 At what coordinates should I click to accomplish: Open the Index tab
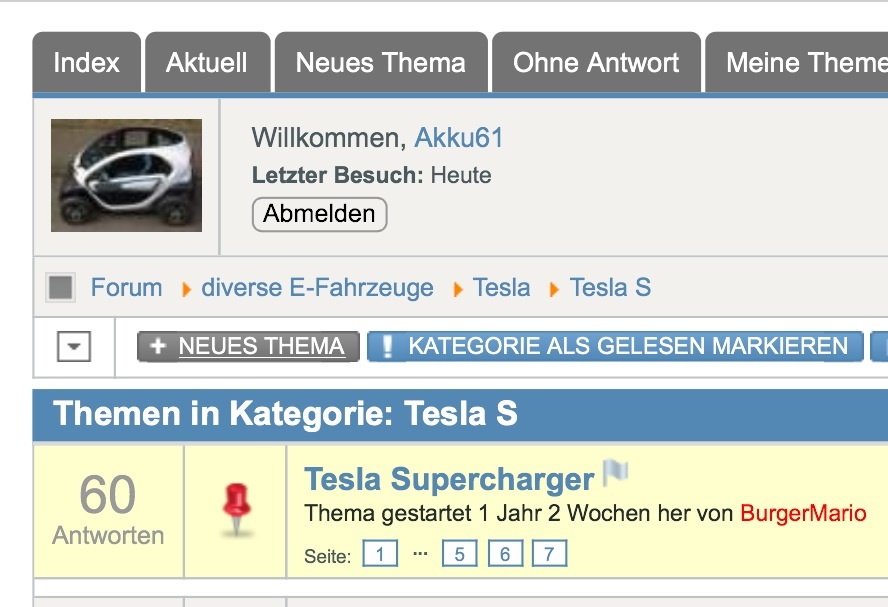pyautogui.click(x=86, y=63)
